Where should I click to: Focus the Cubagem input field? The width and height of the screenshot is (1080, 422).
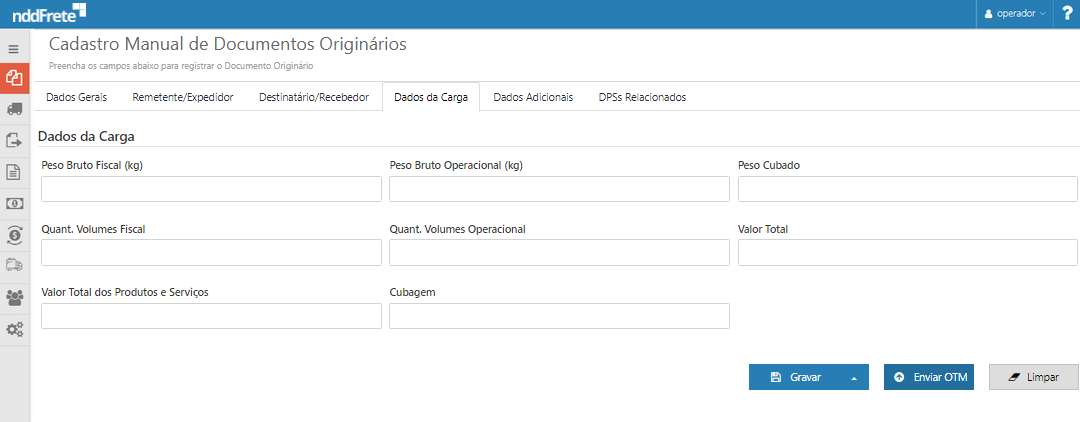pyautogui.click(x=559, y=316)
